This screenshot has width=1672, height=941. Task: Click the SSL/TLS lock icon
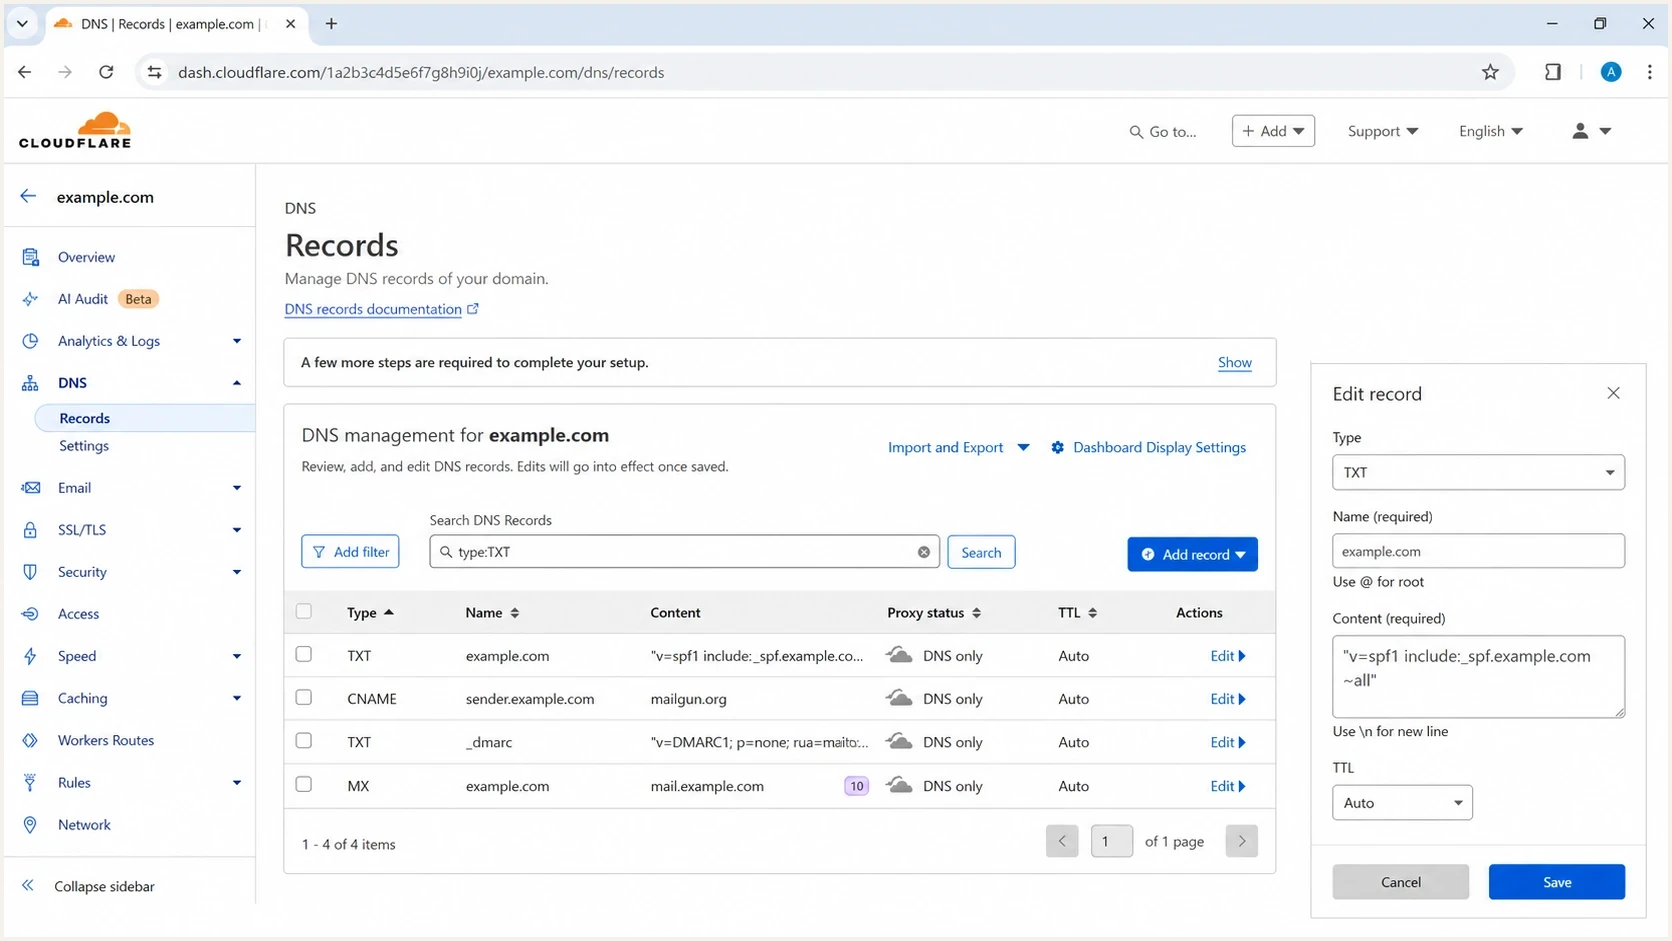30,530
